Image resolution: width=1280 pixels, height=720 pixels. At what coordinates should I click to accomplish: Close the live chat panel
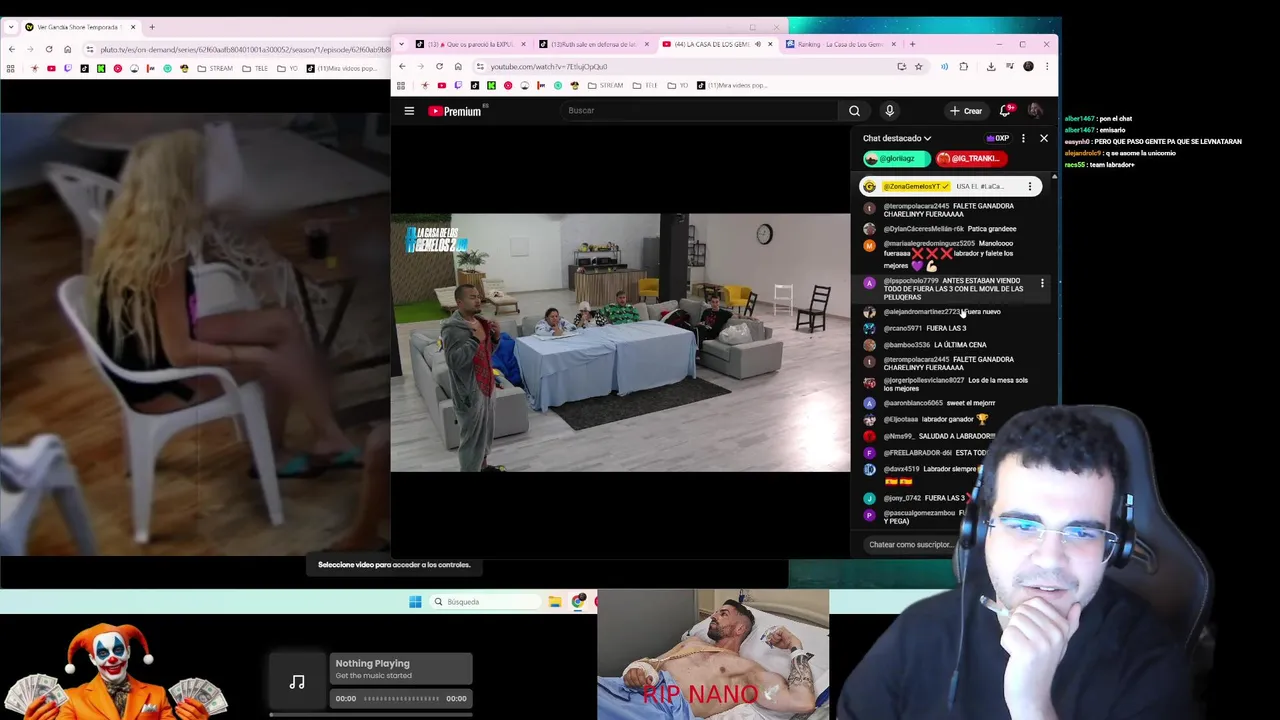pos(1044,139)
